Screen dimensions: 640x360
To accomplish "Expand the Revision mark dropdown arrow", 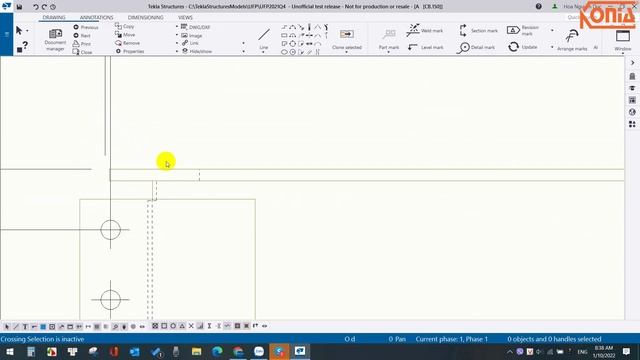I will point(552,30).
